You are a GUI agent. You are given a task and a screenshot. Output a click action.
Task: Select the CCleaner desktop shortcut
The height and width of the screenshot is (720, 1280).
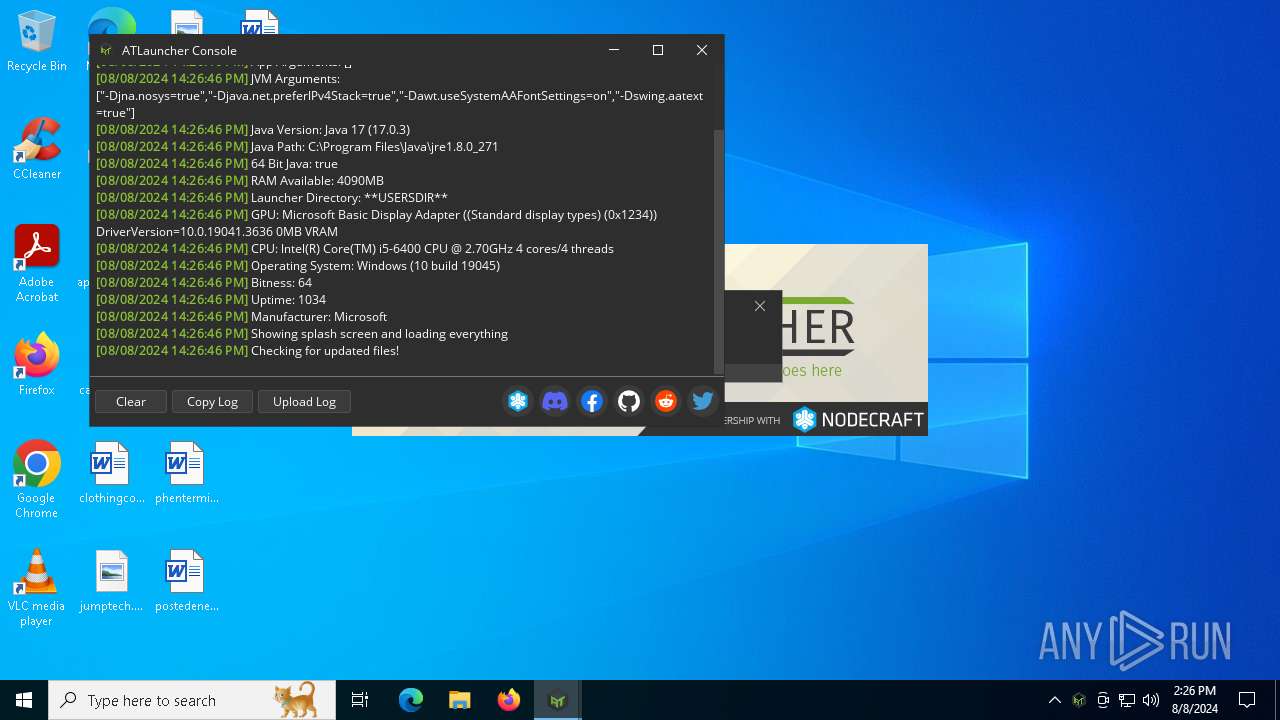click(37, 149)
